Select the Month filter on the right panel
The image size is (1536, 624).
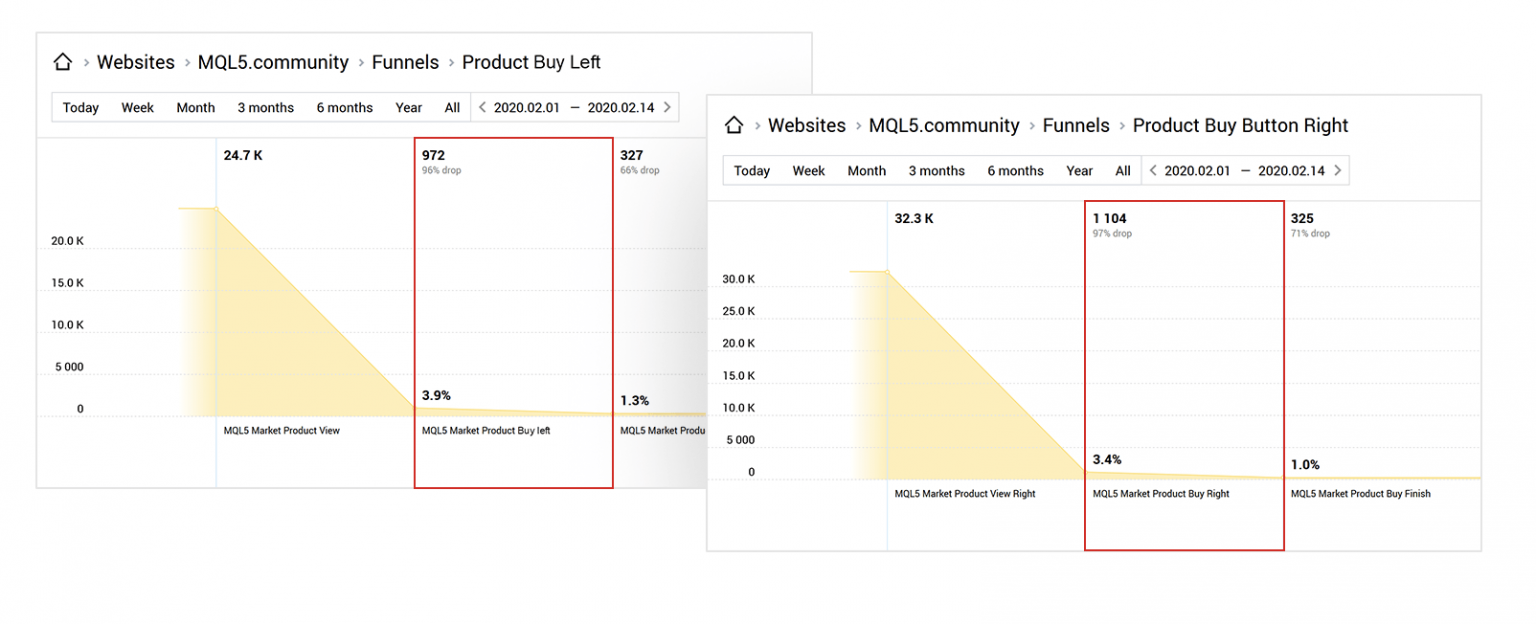[866, 170]
